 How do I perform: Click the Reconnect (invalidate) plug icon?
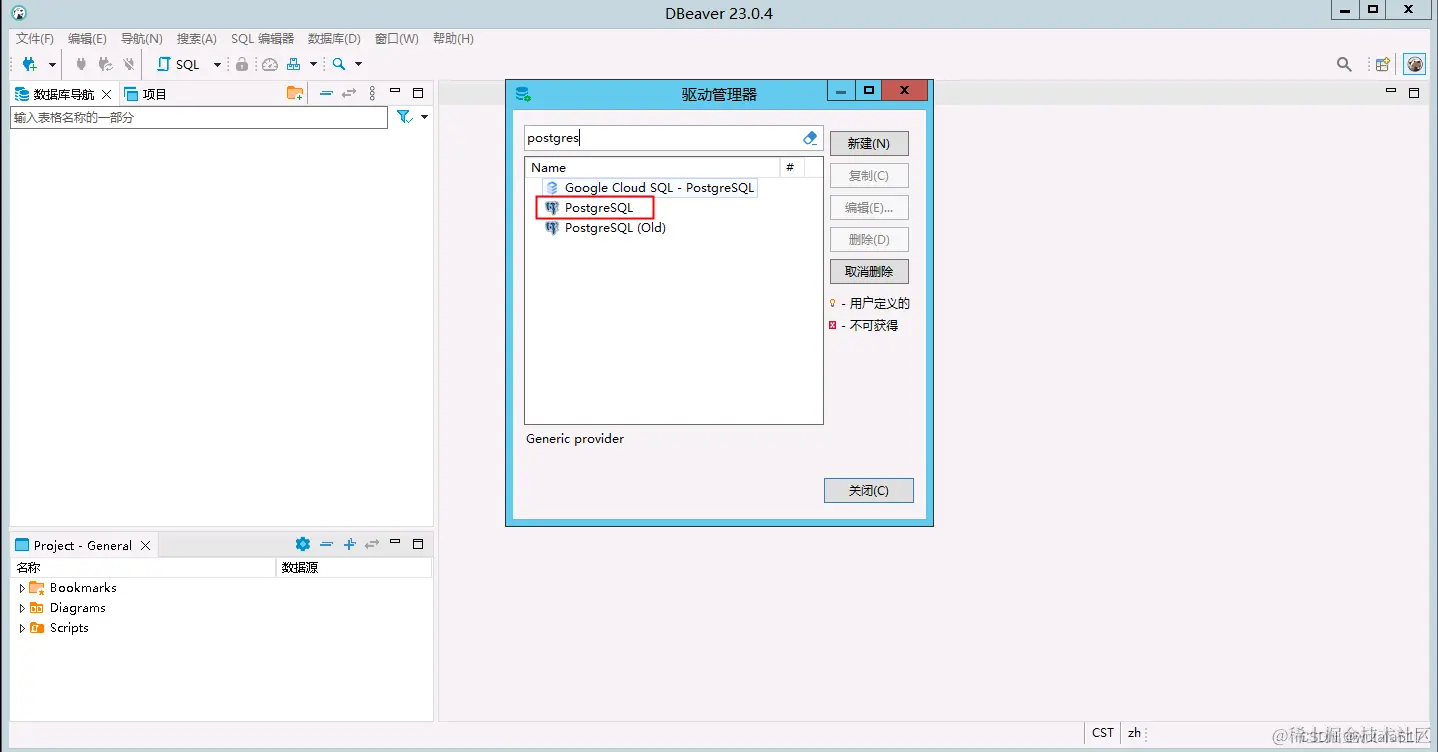(105, 64)
